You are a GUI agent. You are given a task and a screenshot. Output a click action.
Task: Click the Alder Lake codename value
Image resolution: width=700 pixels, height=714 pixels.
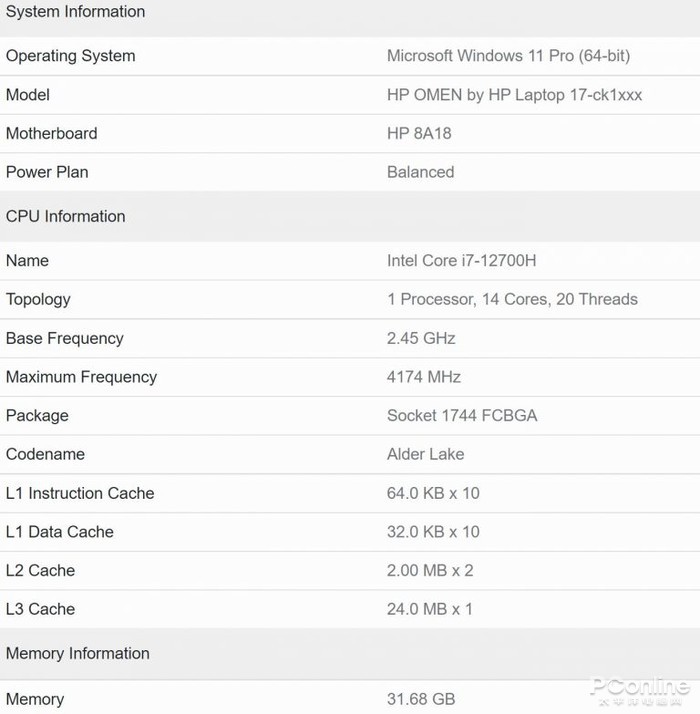[425, 454]
